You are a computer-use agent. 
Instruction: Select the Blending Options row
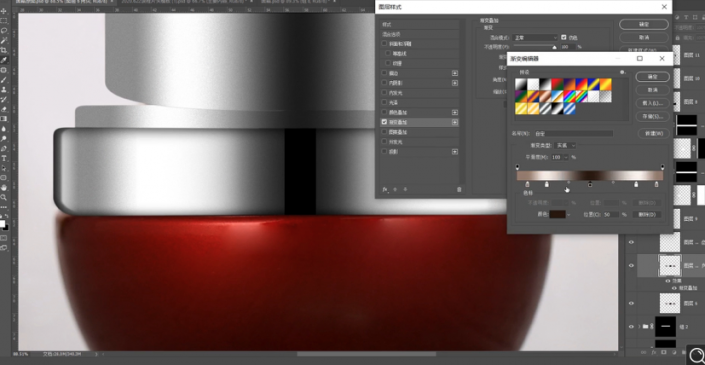tap(419, 34)
